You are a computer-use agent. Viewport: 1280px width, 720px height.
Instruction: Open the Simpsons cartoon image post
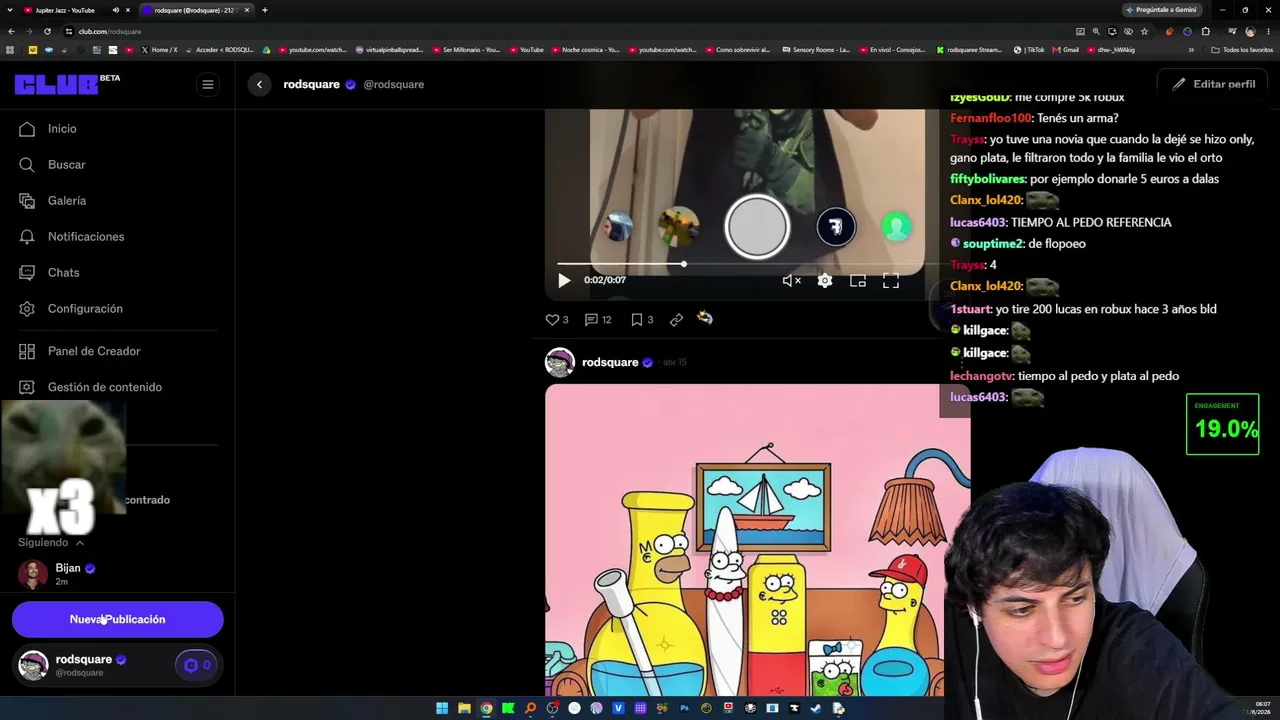click(x=757, y=540)
